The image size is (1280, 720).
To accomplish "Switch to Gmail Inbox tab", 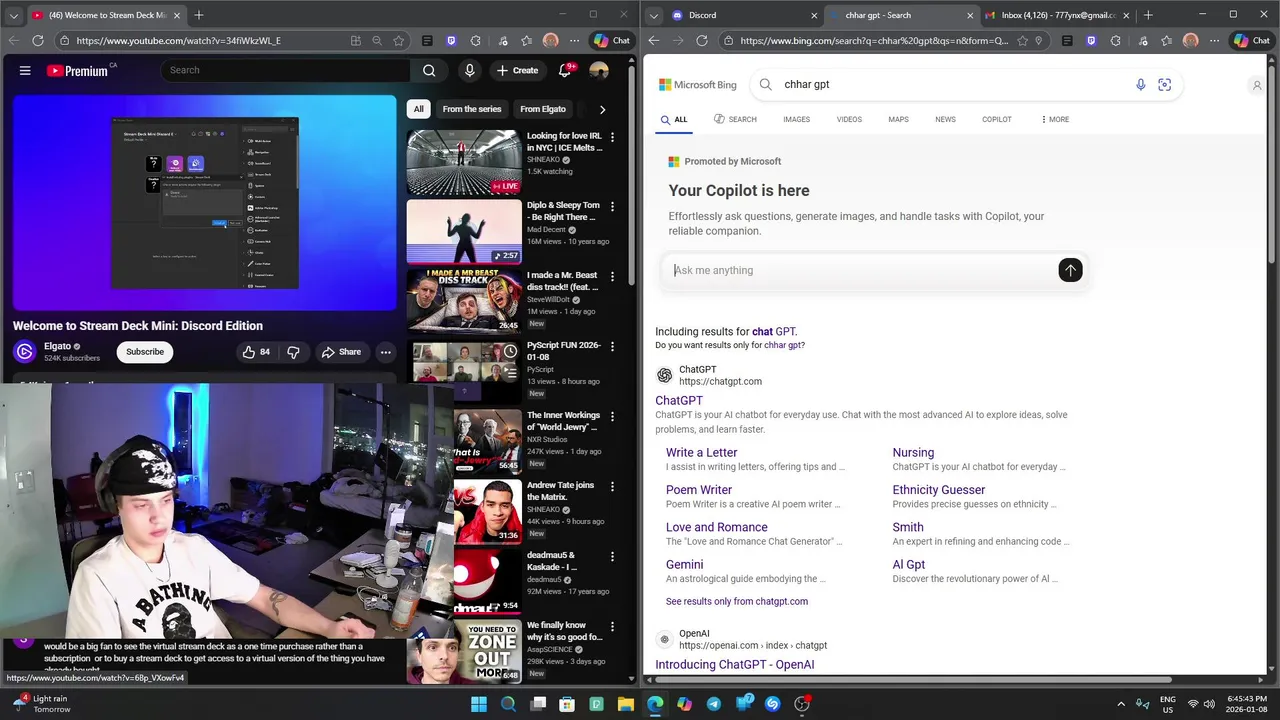I will pos(1056,15).
